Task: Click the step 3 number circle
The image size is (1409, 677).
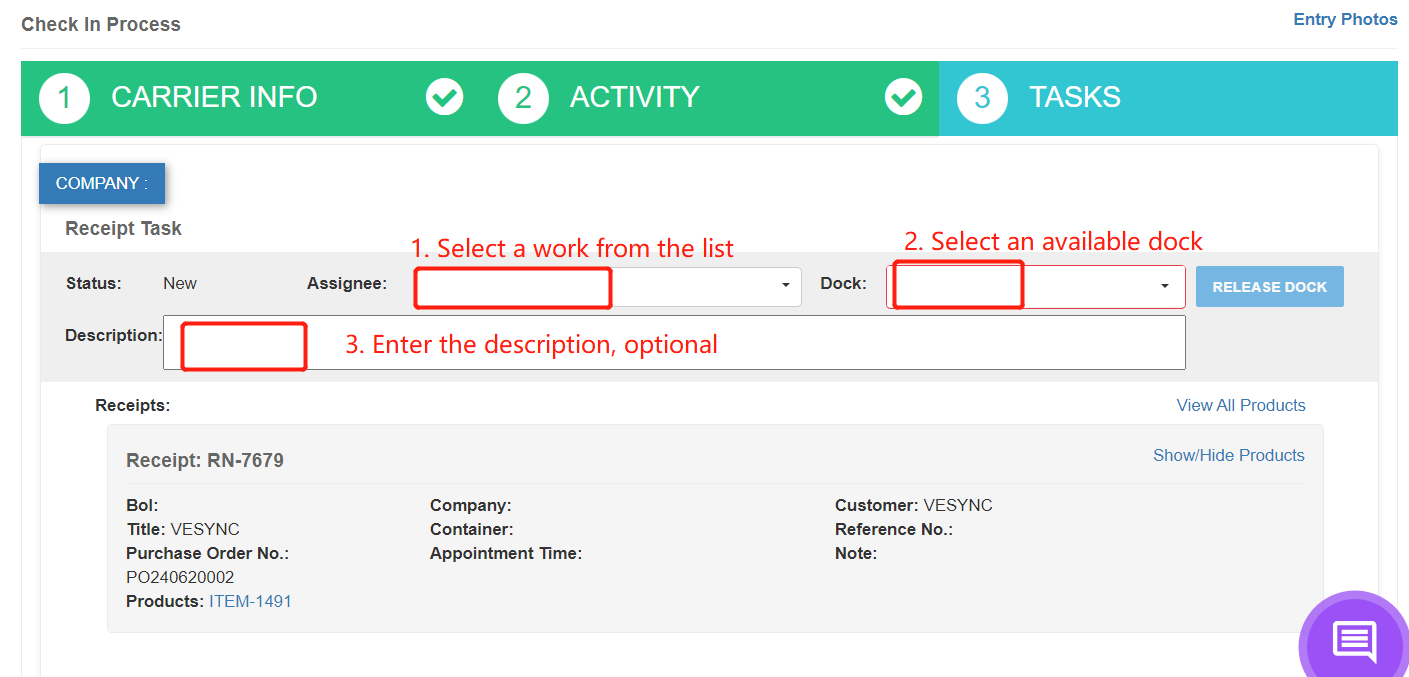Action: click(982, 98)
